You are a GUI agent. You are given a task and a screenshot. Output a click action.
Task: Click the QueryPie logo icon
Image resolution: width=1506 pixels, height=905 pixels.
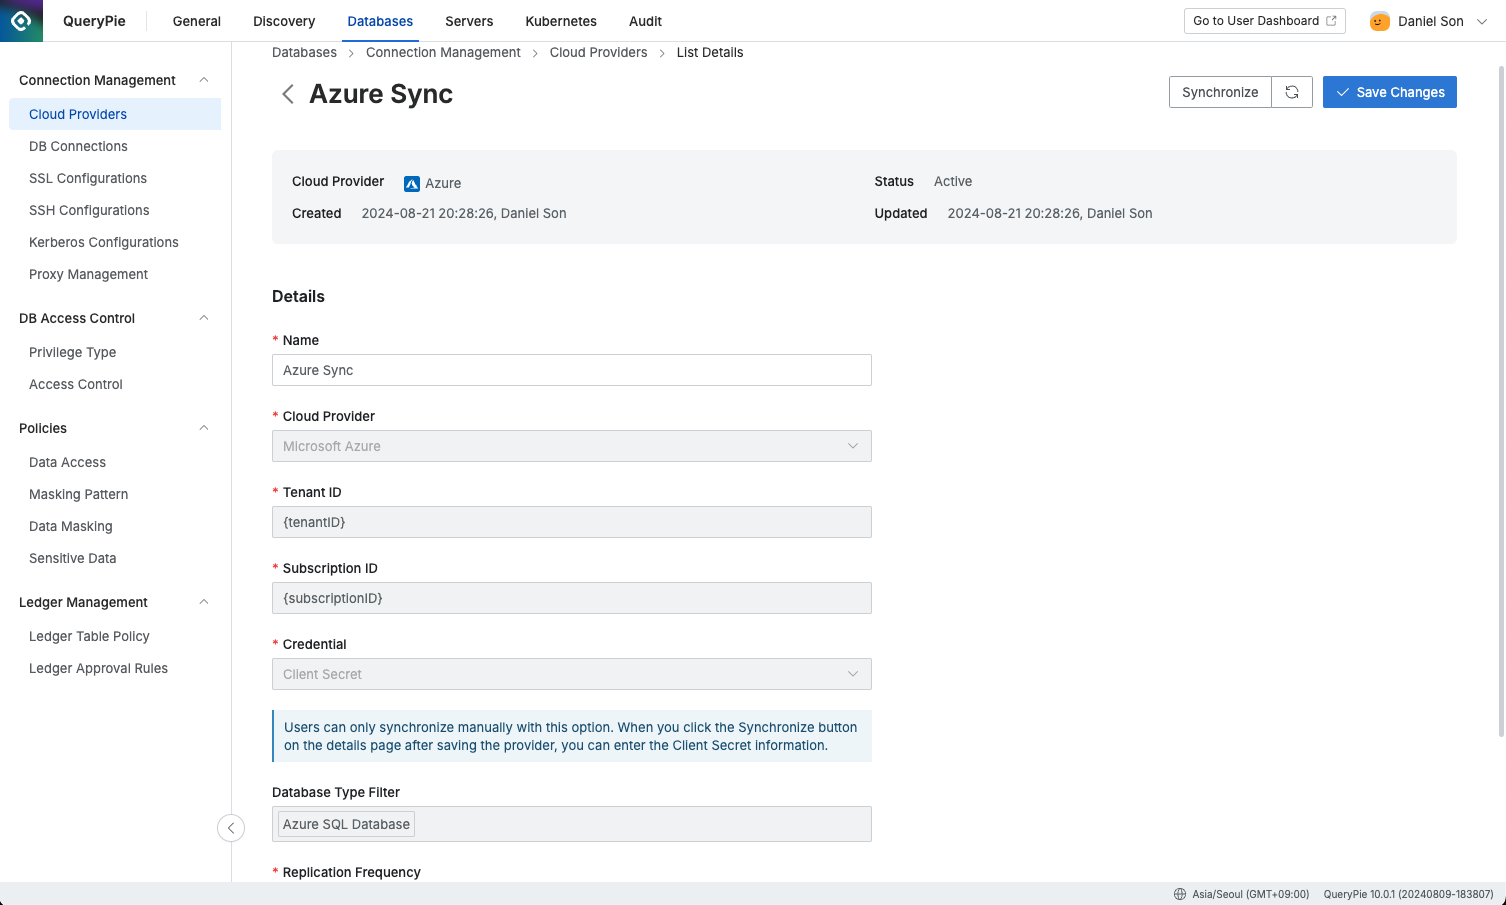21,21
